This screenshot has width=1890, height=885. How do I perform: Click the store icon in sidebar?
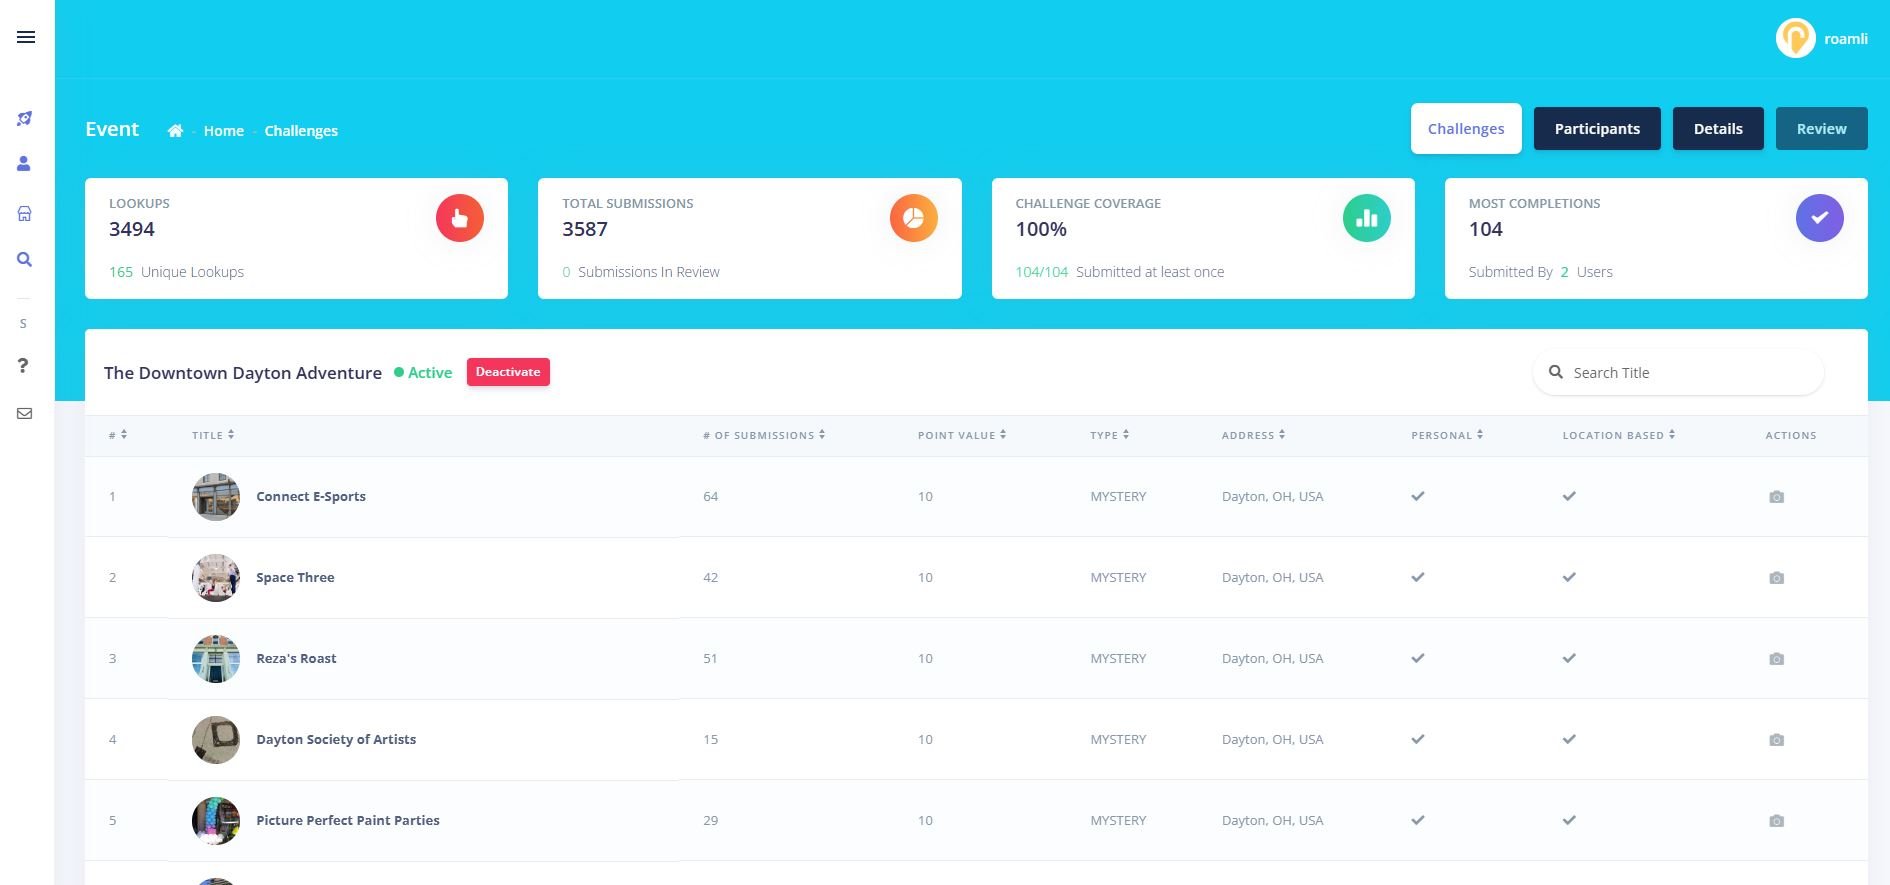(x=25, y=213)
